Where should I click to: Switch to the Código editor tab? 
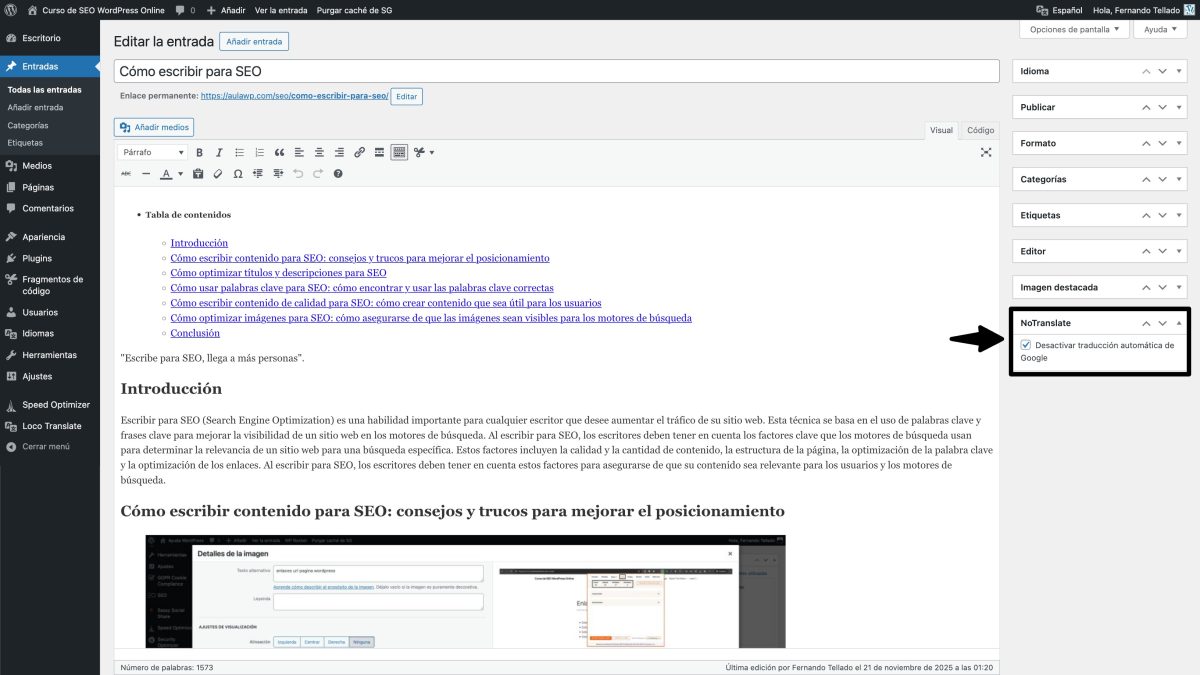(979, 130)
